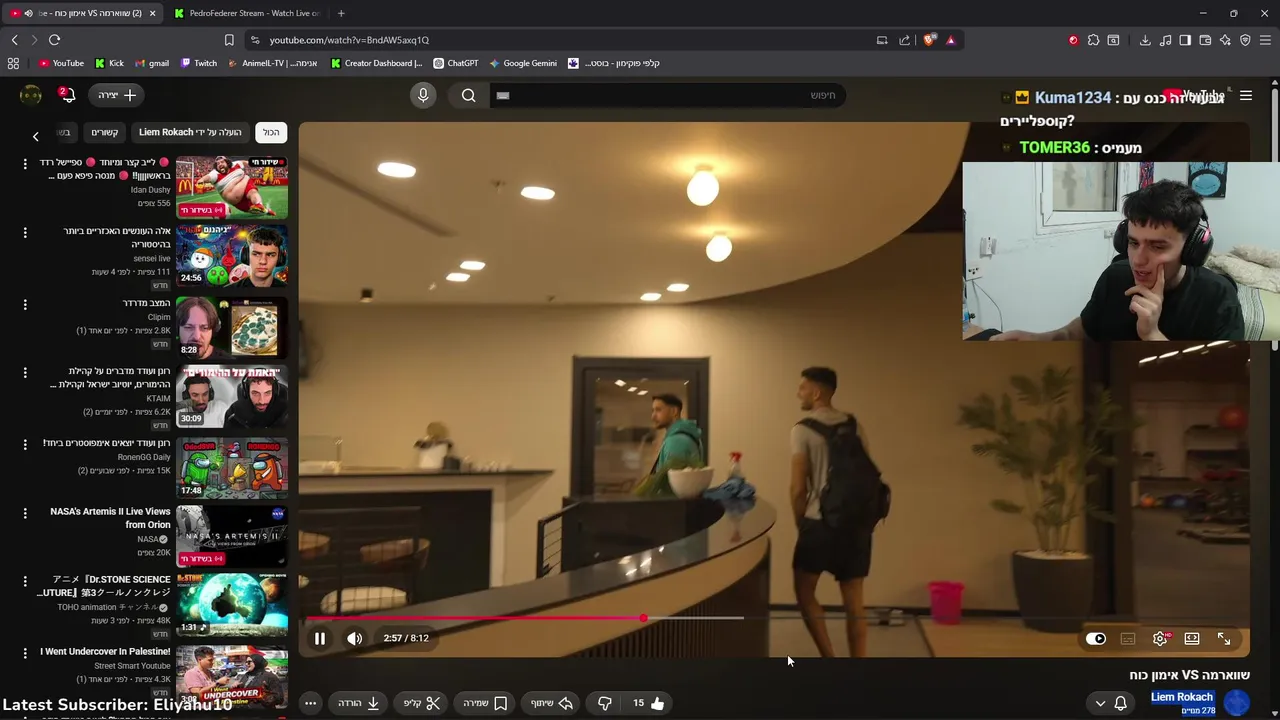The image size is (1280, 720).
Task: Click the יצירה create button
Action: point(118,95)
